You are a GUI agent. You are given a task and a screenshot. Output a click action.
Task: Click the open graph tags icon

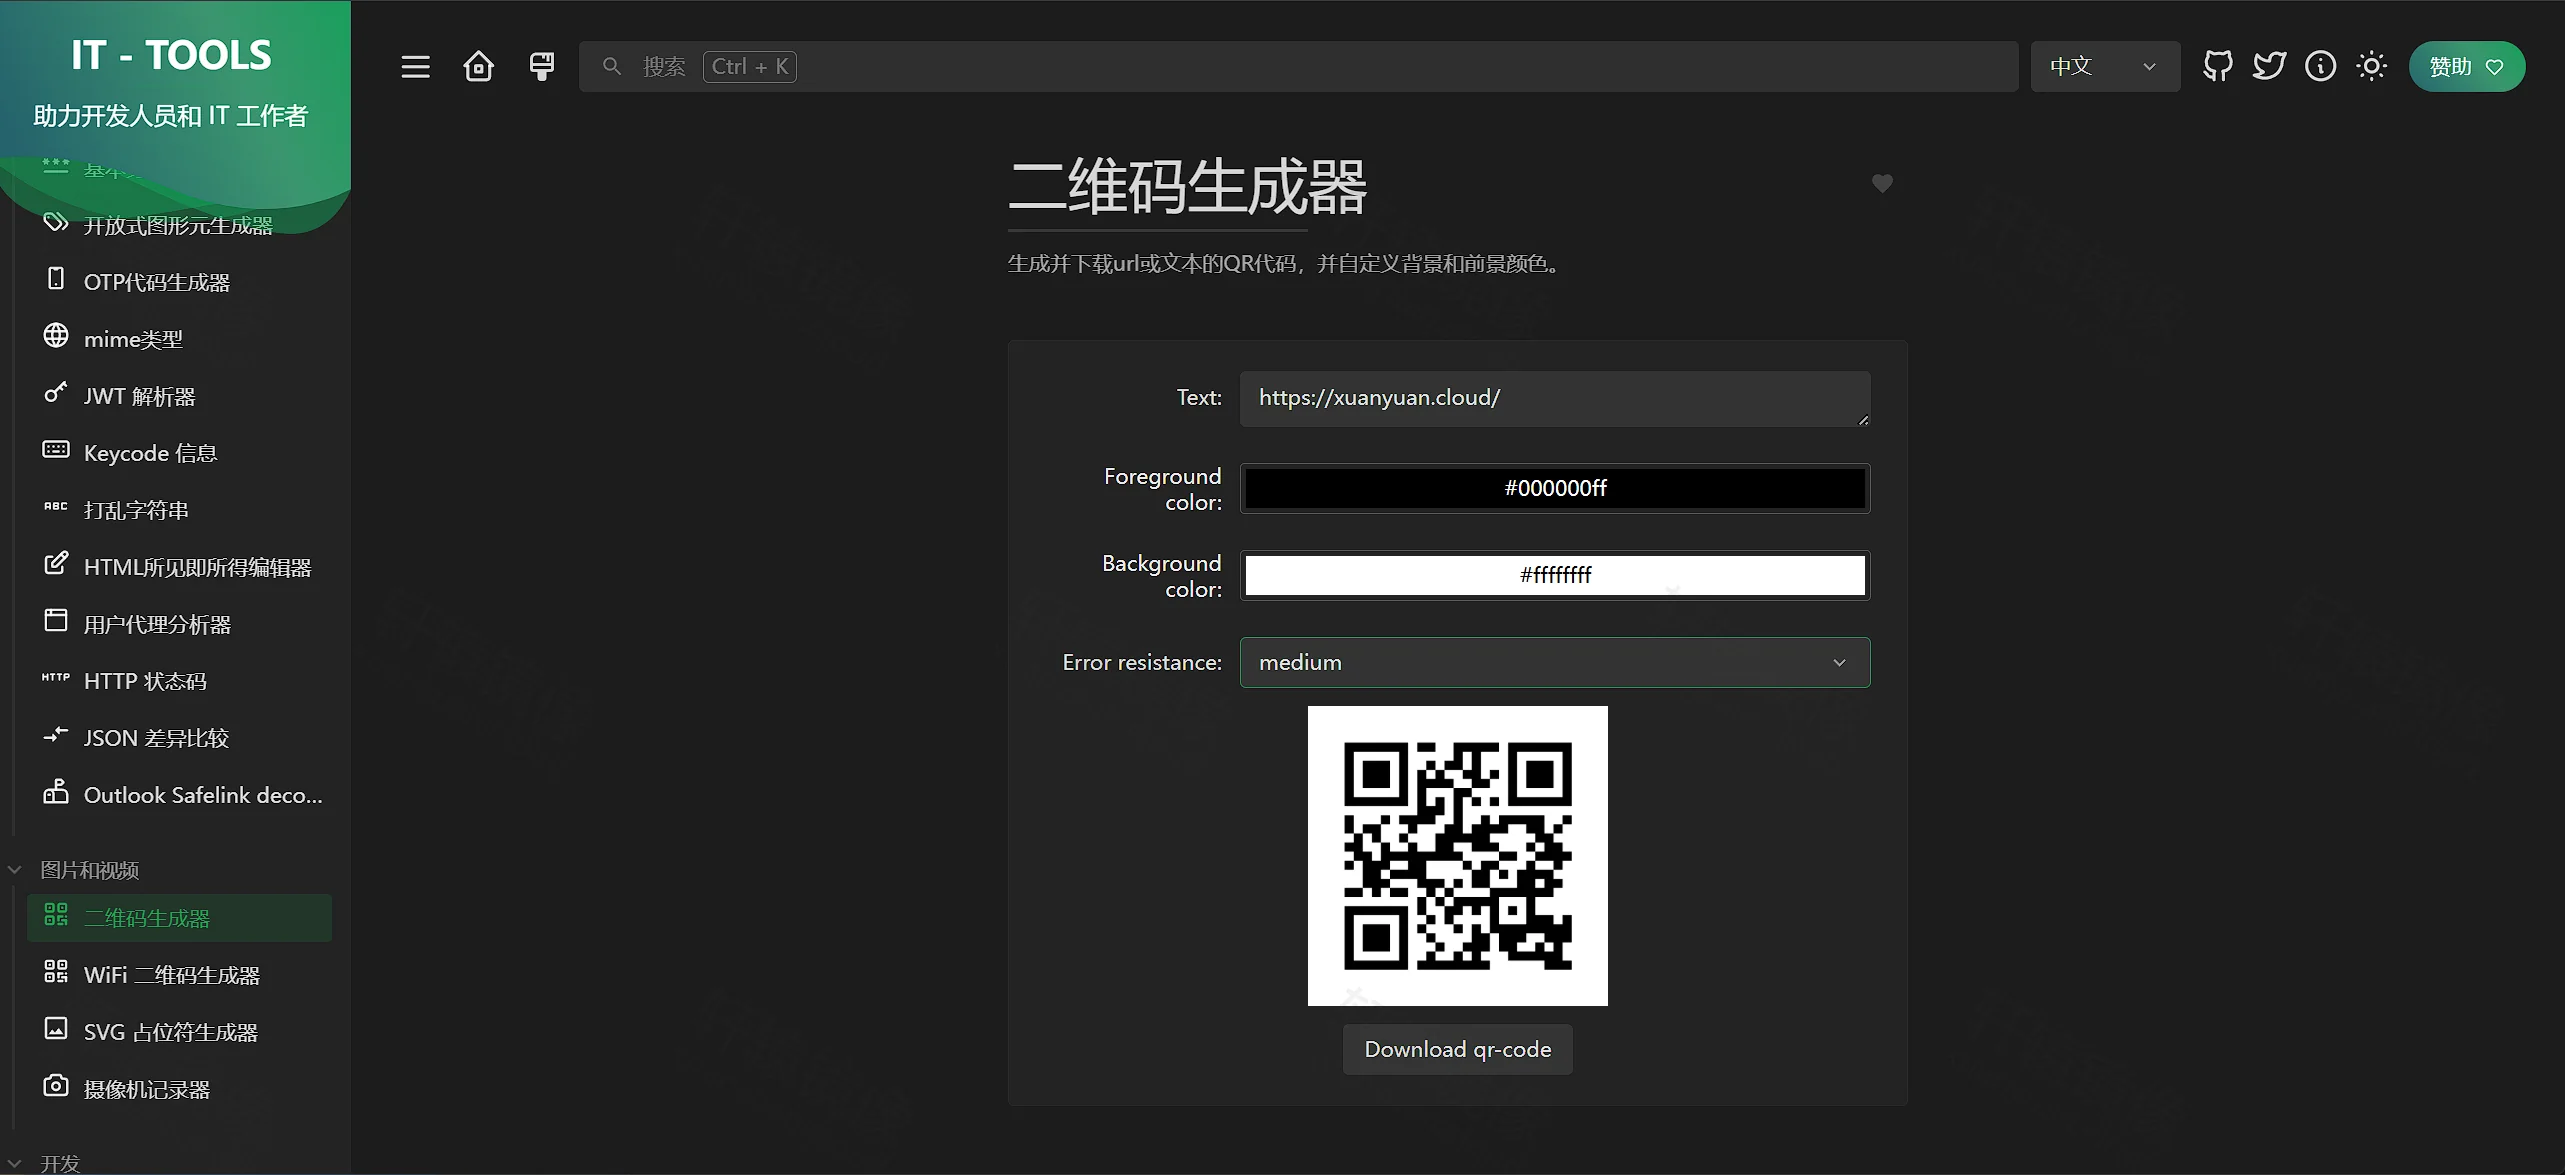tap(56, 222)
